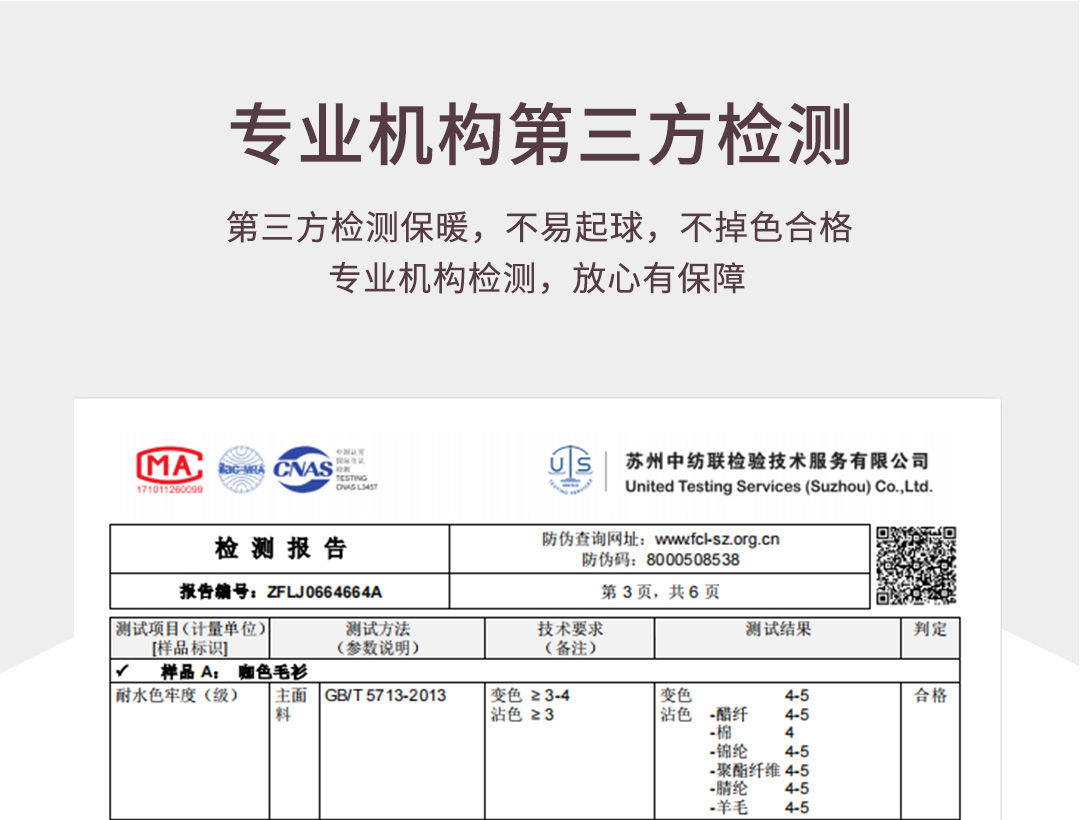Click the ilac-MRA globe logo
This screenshot has height=820, width=1080.
click(x=241, y=470)
